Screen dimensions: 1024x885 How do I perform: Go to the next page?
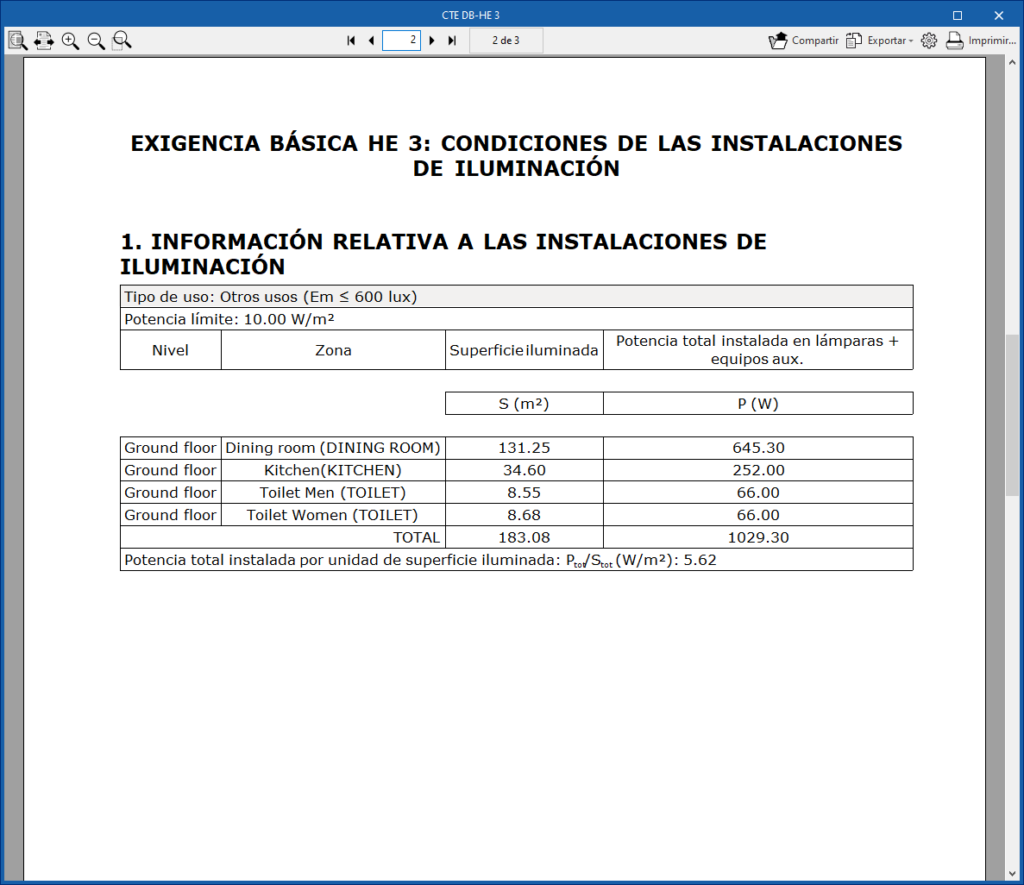click(x=432, y=40)
